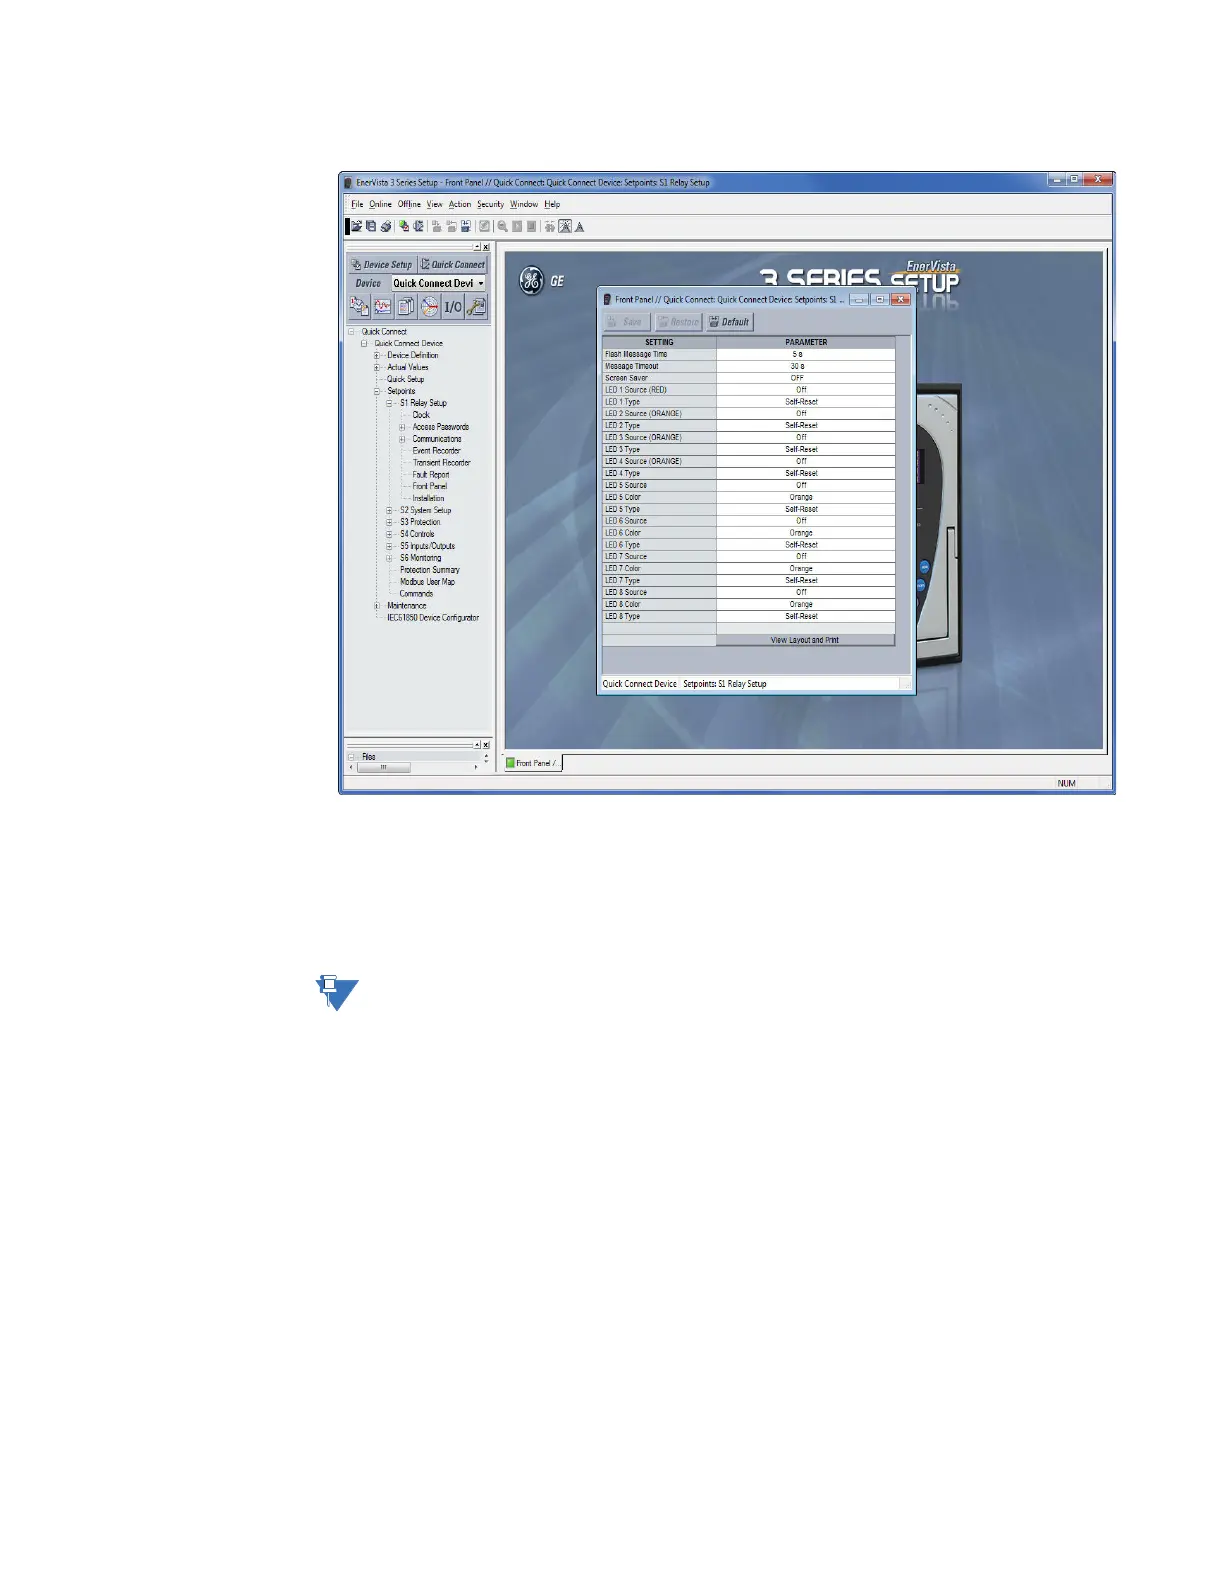
Task: Select Commands tree item
Action: pyautogui.click(x=417, y=594)
